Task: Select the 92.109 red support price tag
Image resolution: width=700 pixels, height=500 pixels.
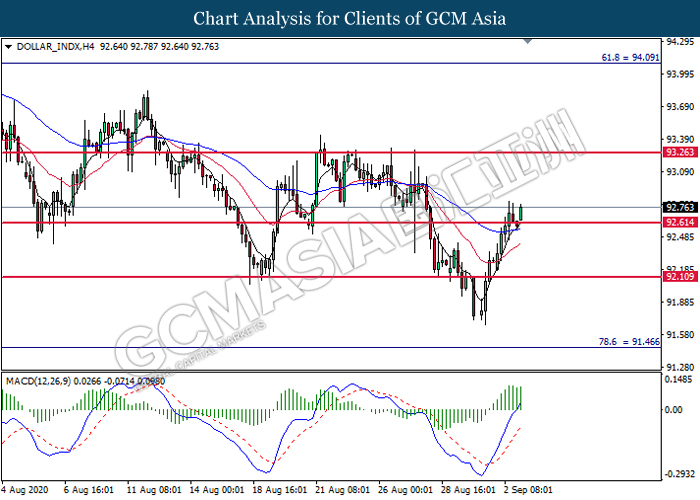Action: point(680,276)
